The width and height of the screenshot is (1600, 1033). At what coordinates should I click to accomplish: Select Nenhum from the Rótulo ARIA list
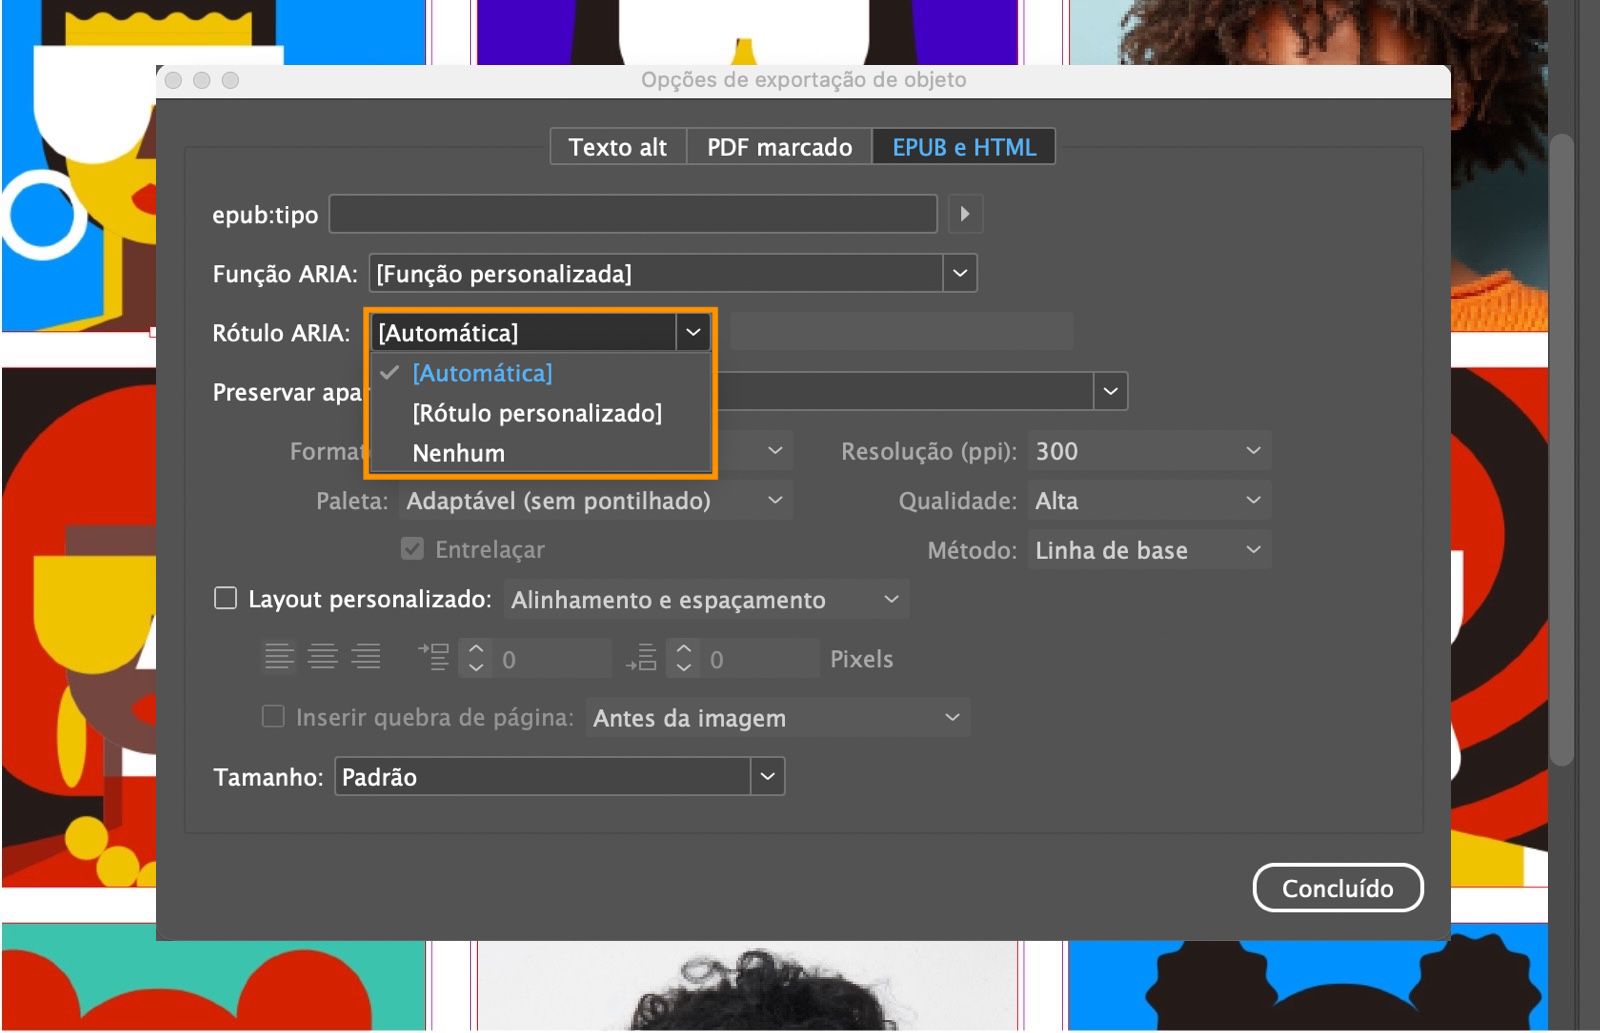click(x=457, y=452)
